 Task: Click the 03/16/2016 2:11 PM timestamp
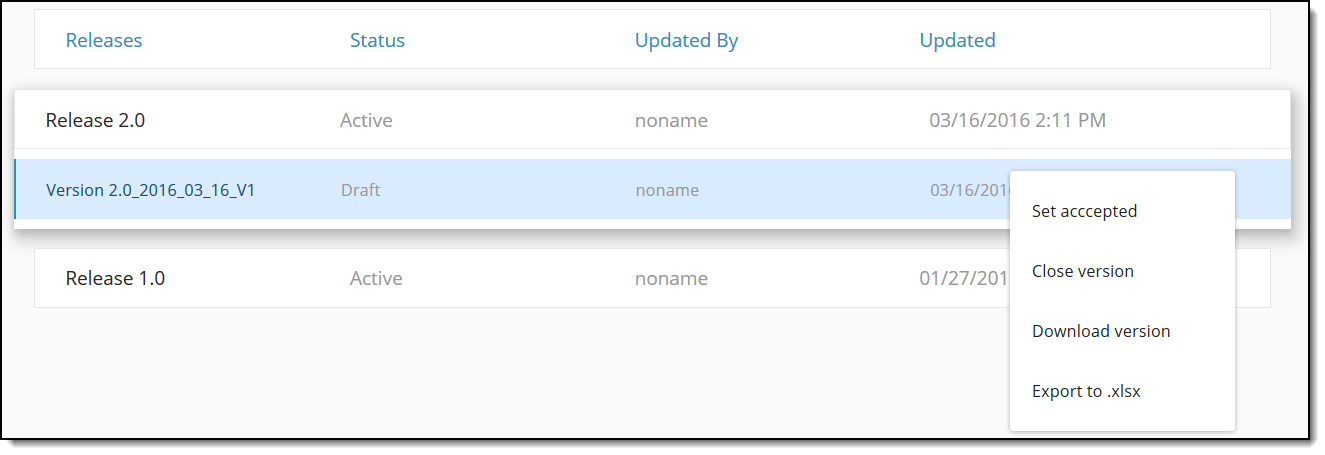click(x=1017, y=120)
